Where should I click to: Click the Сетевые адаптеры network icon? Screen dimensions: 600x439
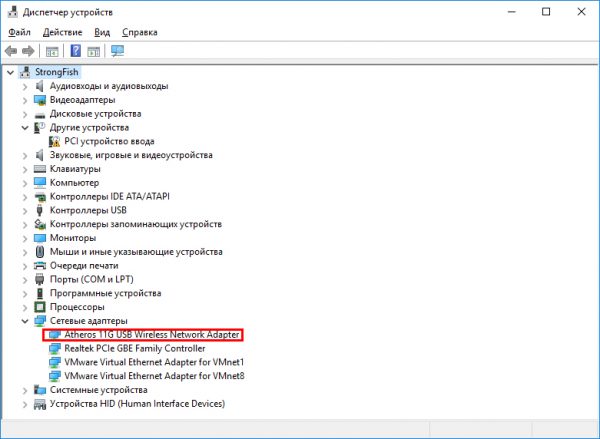40,321
